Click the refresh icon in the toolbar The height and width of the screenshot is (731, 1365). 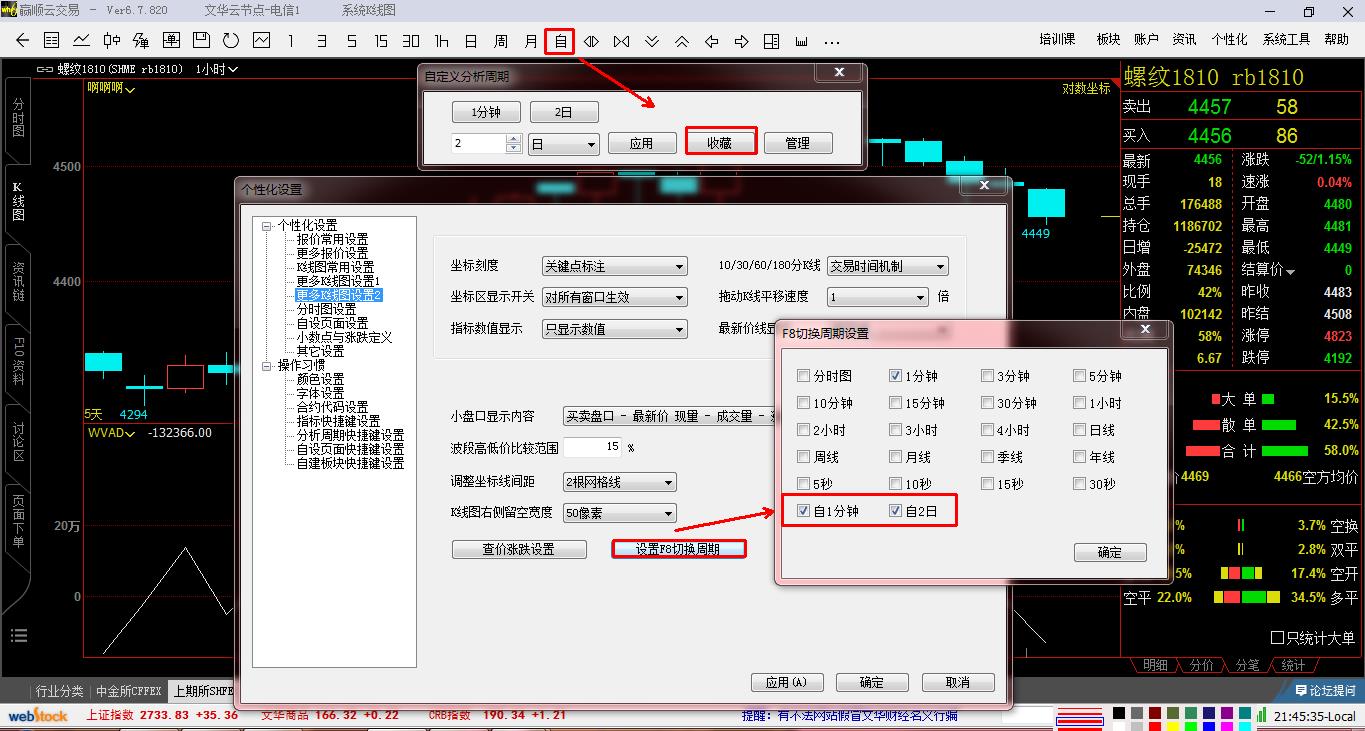click(x=231, y=41)
